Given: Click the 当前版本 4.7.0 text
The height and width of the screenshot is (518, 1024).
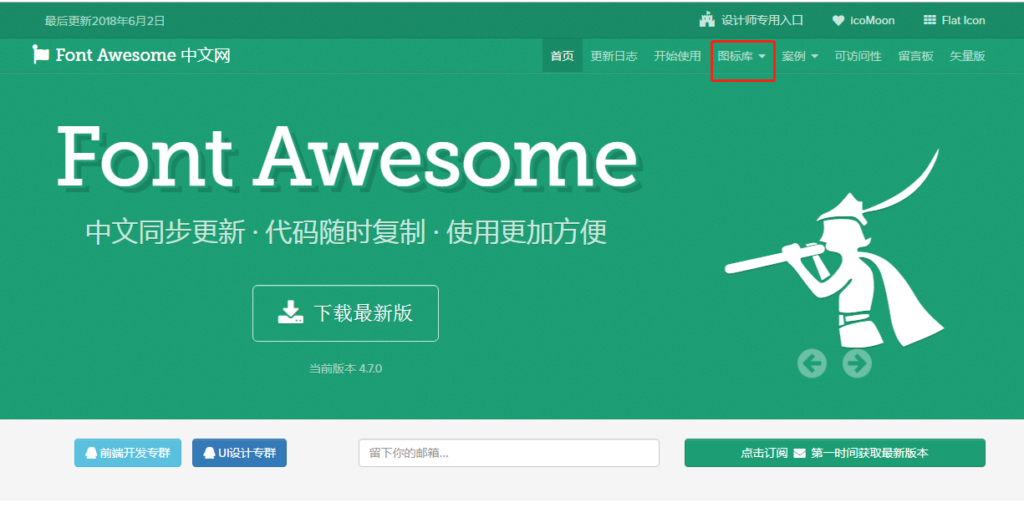Looking at the screenshot, I should point(345,368).
